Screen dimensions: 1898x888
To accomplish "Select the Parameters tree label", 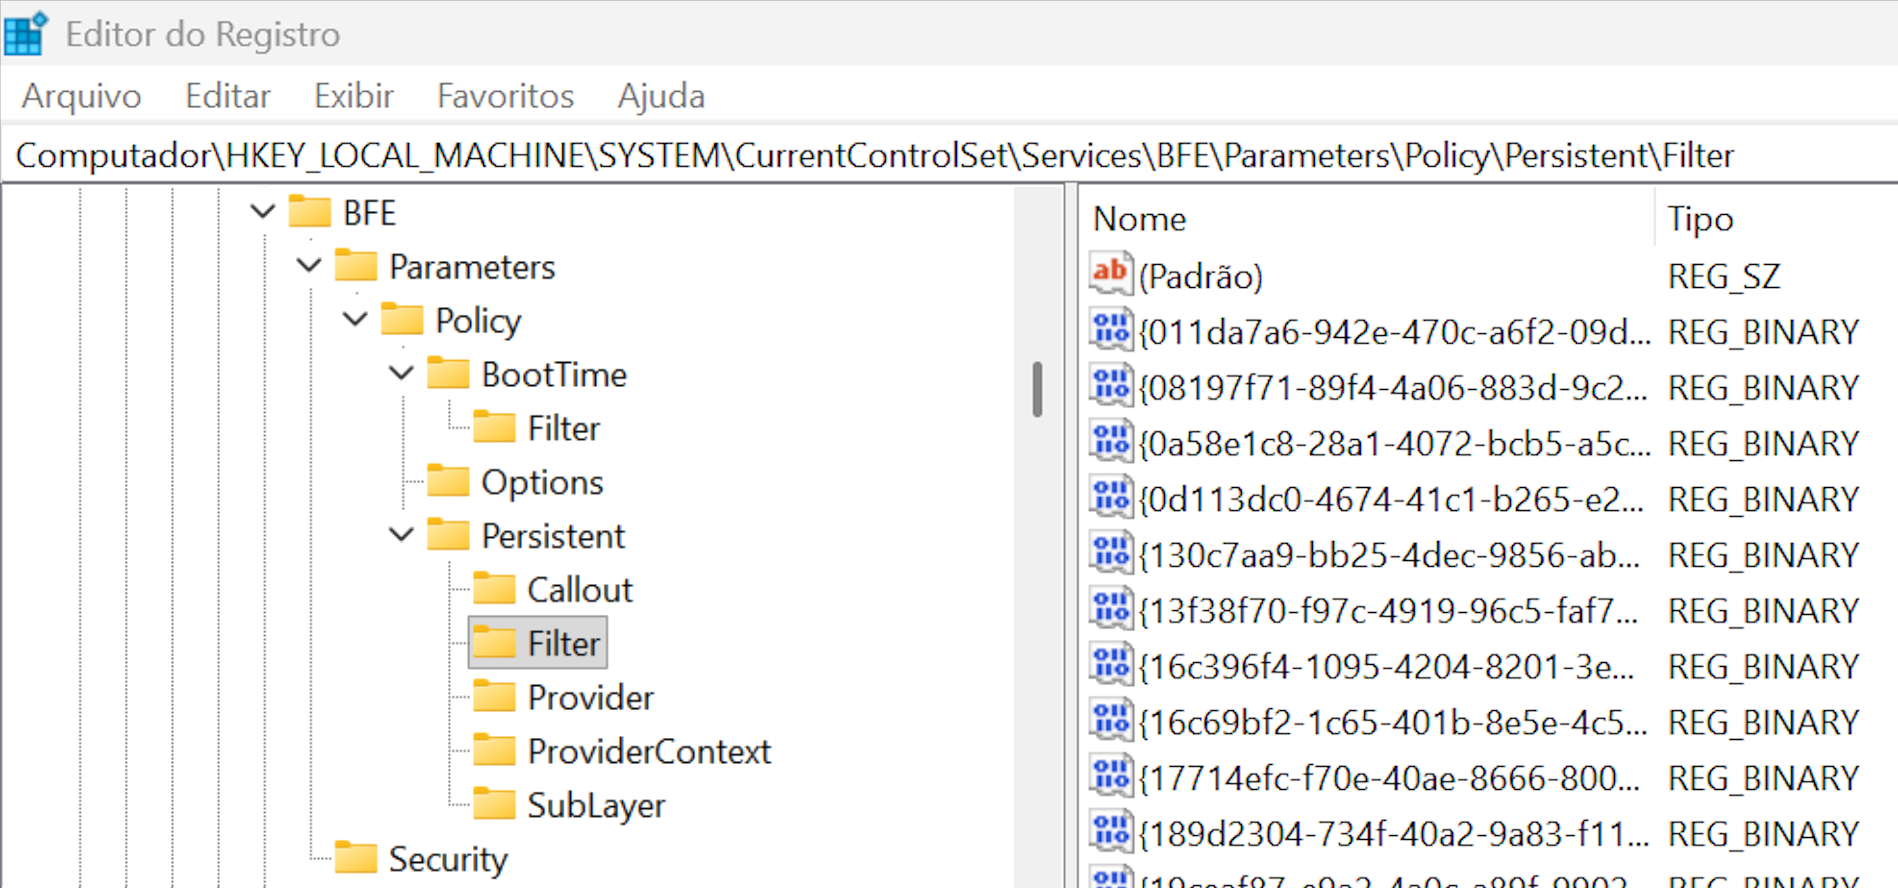I will (472, 267).
